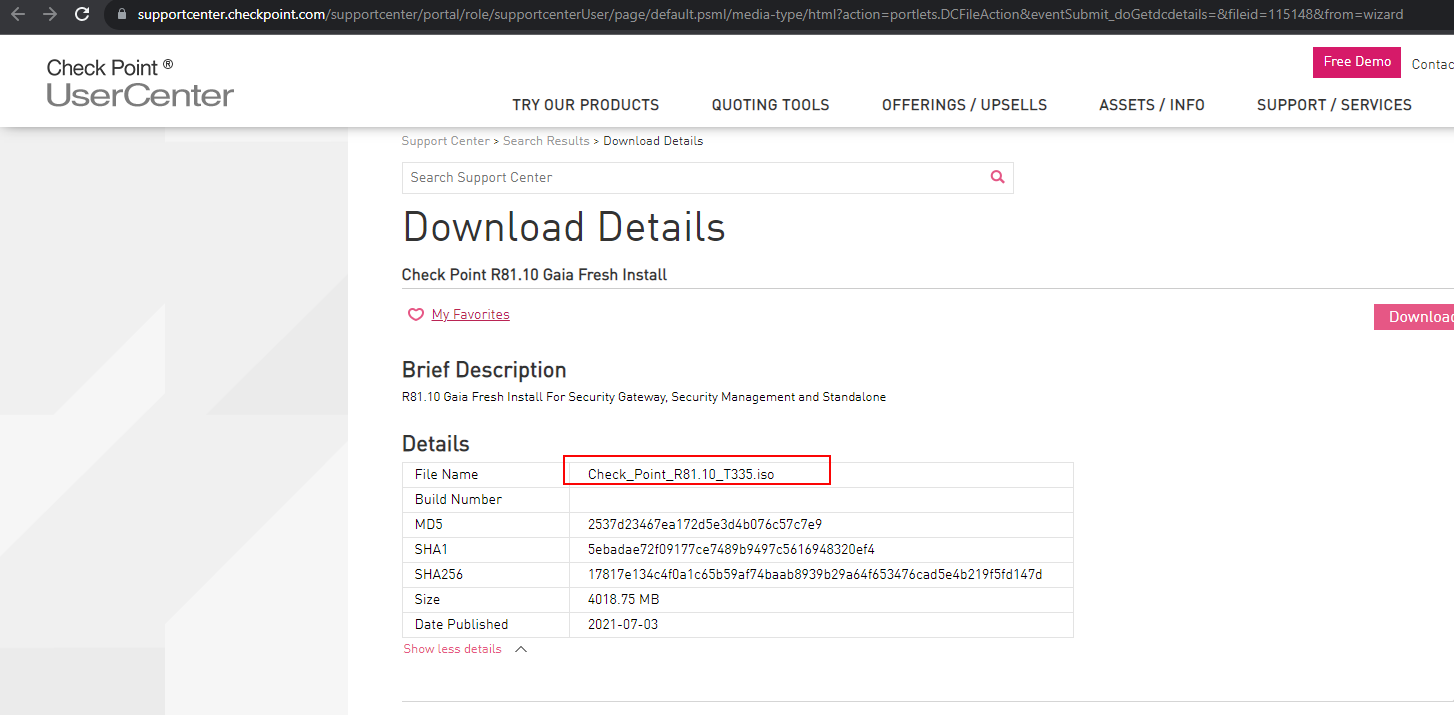Open ASSETS / INFO menu
Screen dimensions: 1454x715
[x=1151, y=105]
